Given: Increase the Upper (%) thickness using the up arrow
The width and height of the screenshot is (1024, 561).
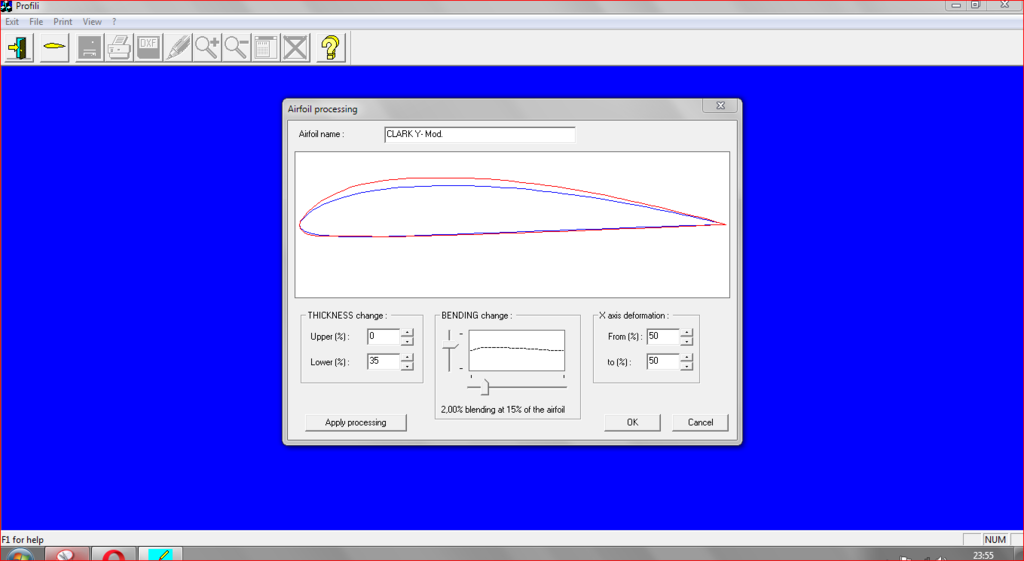Looking at the screenshot, I should [407, 332].
